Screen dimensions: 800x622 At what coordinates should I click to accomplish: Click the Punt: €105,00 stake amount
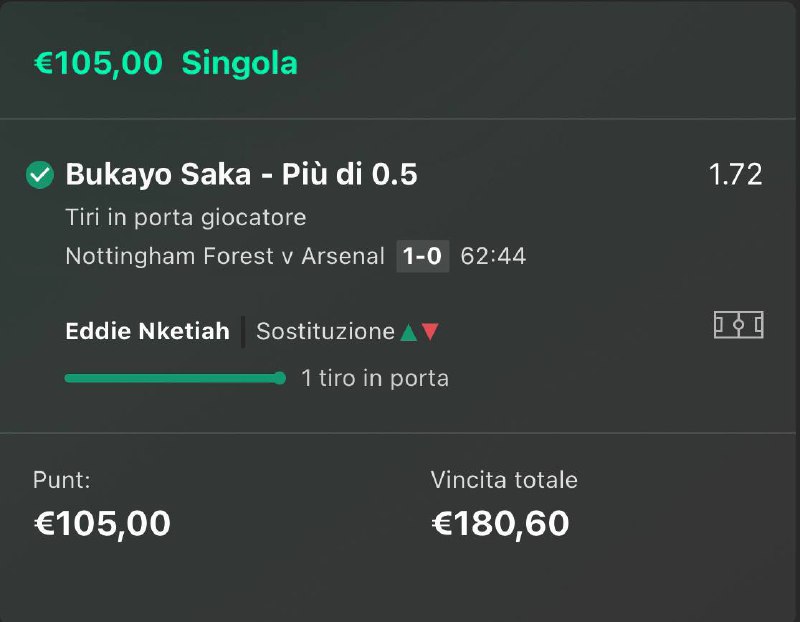pos(102,524)
